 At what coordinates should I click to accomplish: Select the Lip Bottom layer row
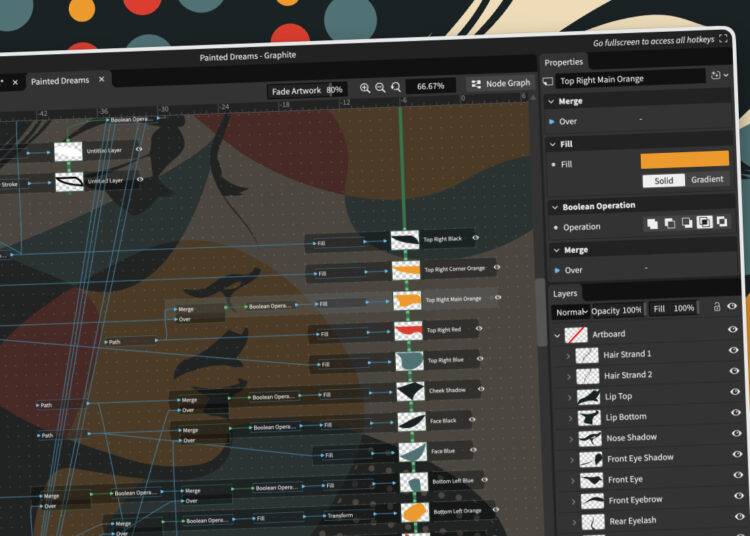point(650,417)
